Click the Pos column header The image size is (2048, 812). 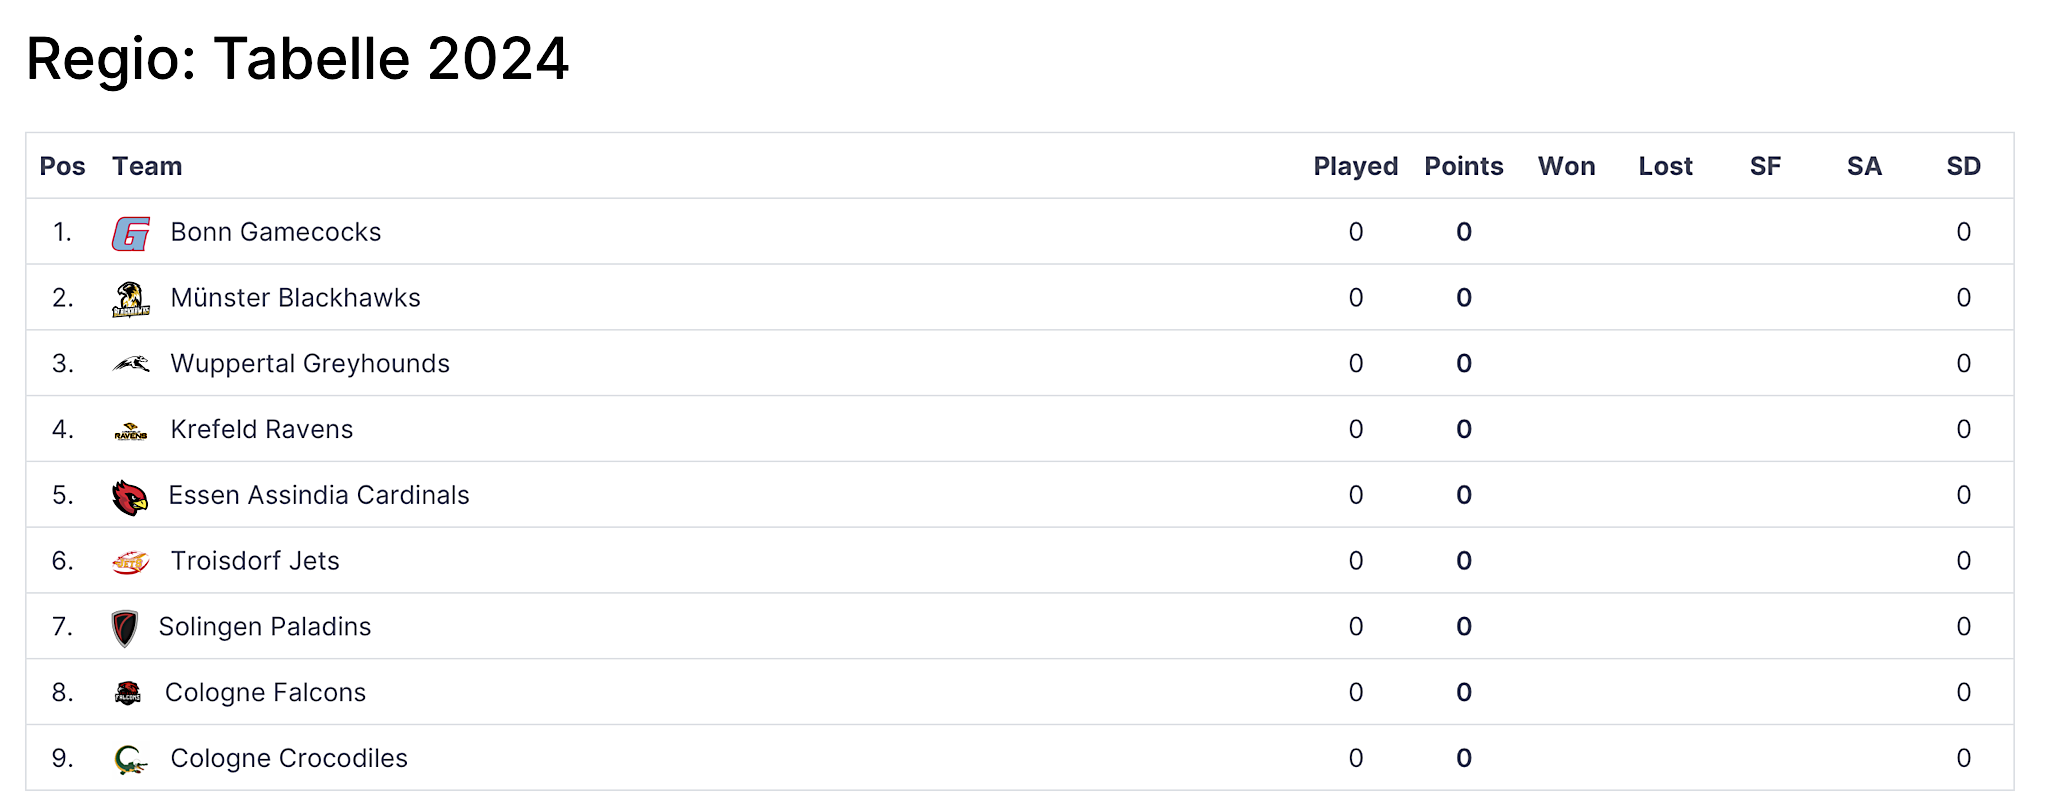pyautogui.click(x=62, y=166)
